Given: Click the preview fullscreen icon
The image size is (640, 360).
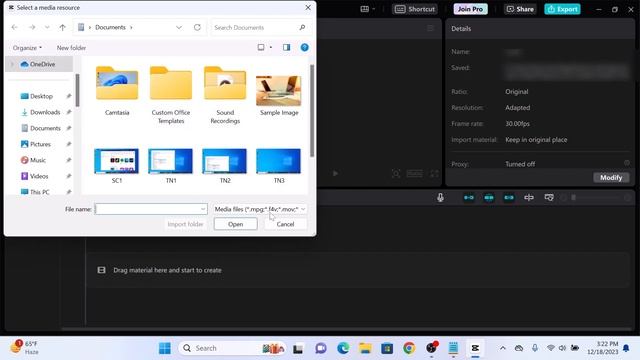Looking at the screenshot, I should 434,174.
